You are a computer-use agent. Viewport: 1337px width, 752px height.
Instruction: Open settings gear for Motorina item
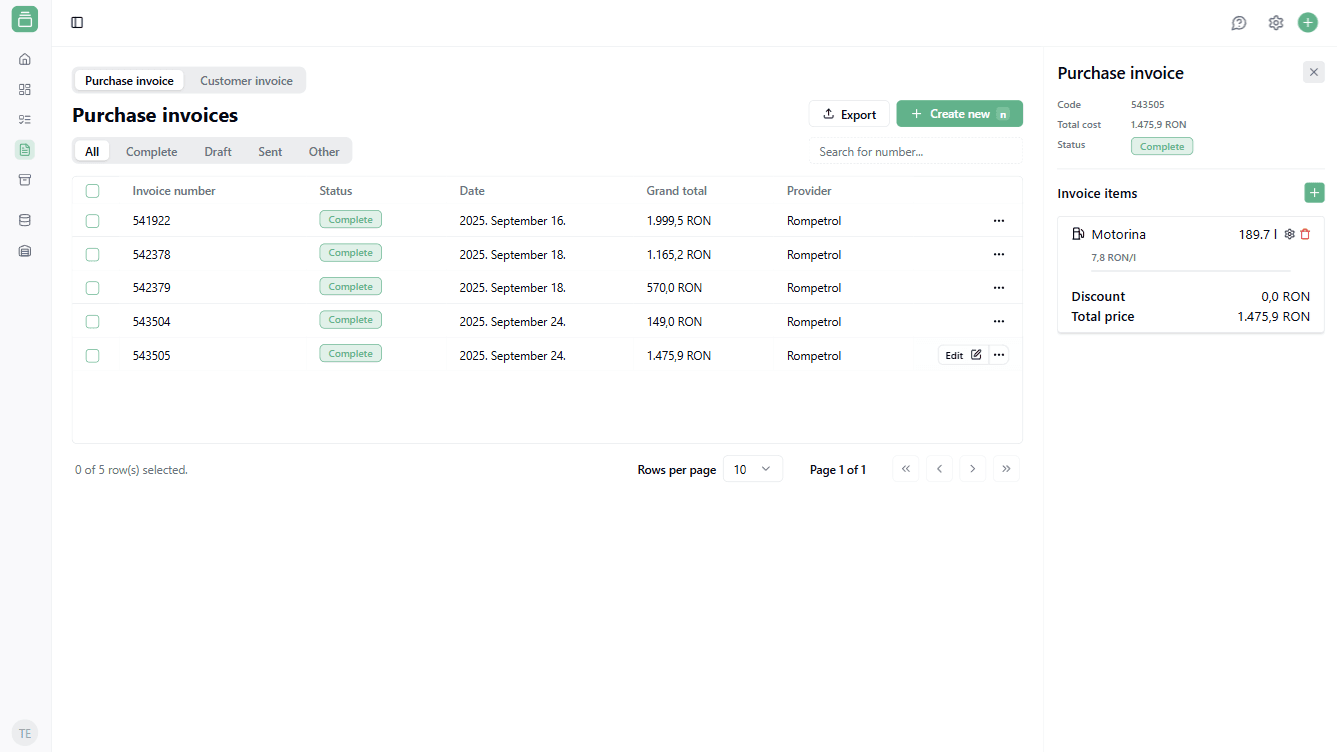(x=1289, y=234)
